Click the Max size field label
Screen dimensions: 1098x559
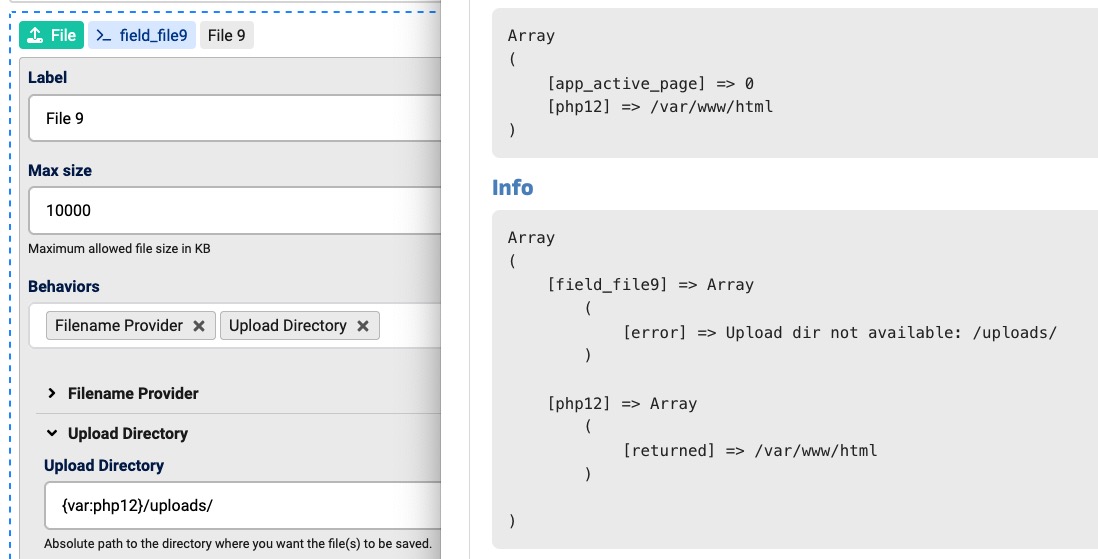point(60,171)
